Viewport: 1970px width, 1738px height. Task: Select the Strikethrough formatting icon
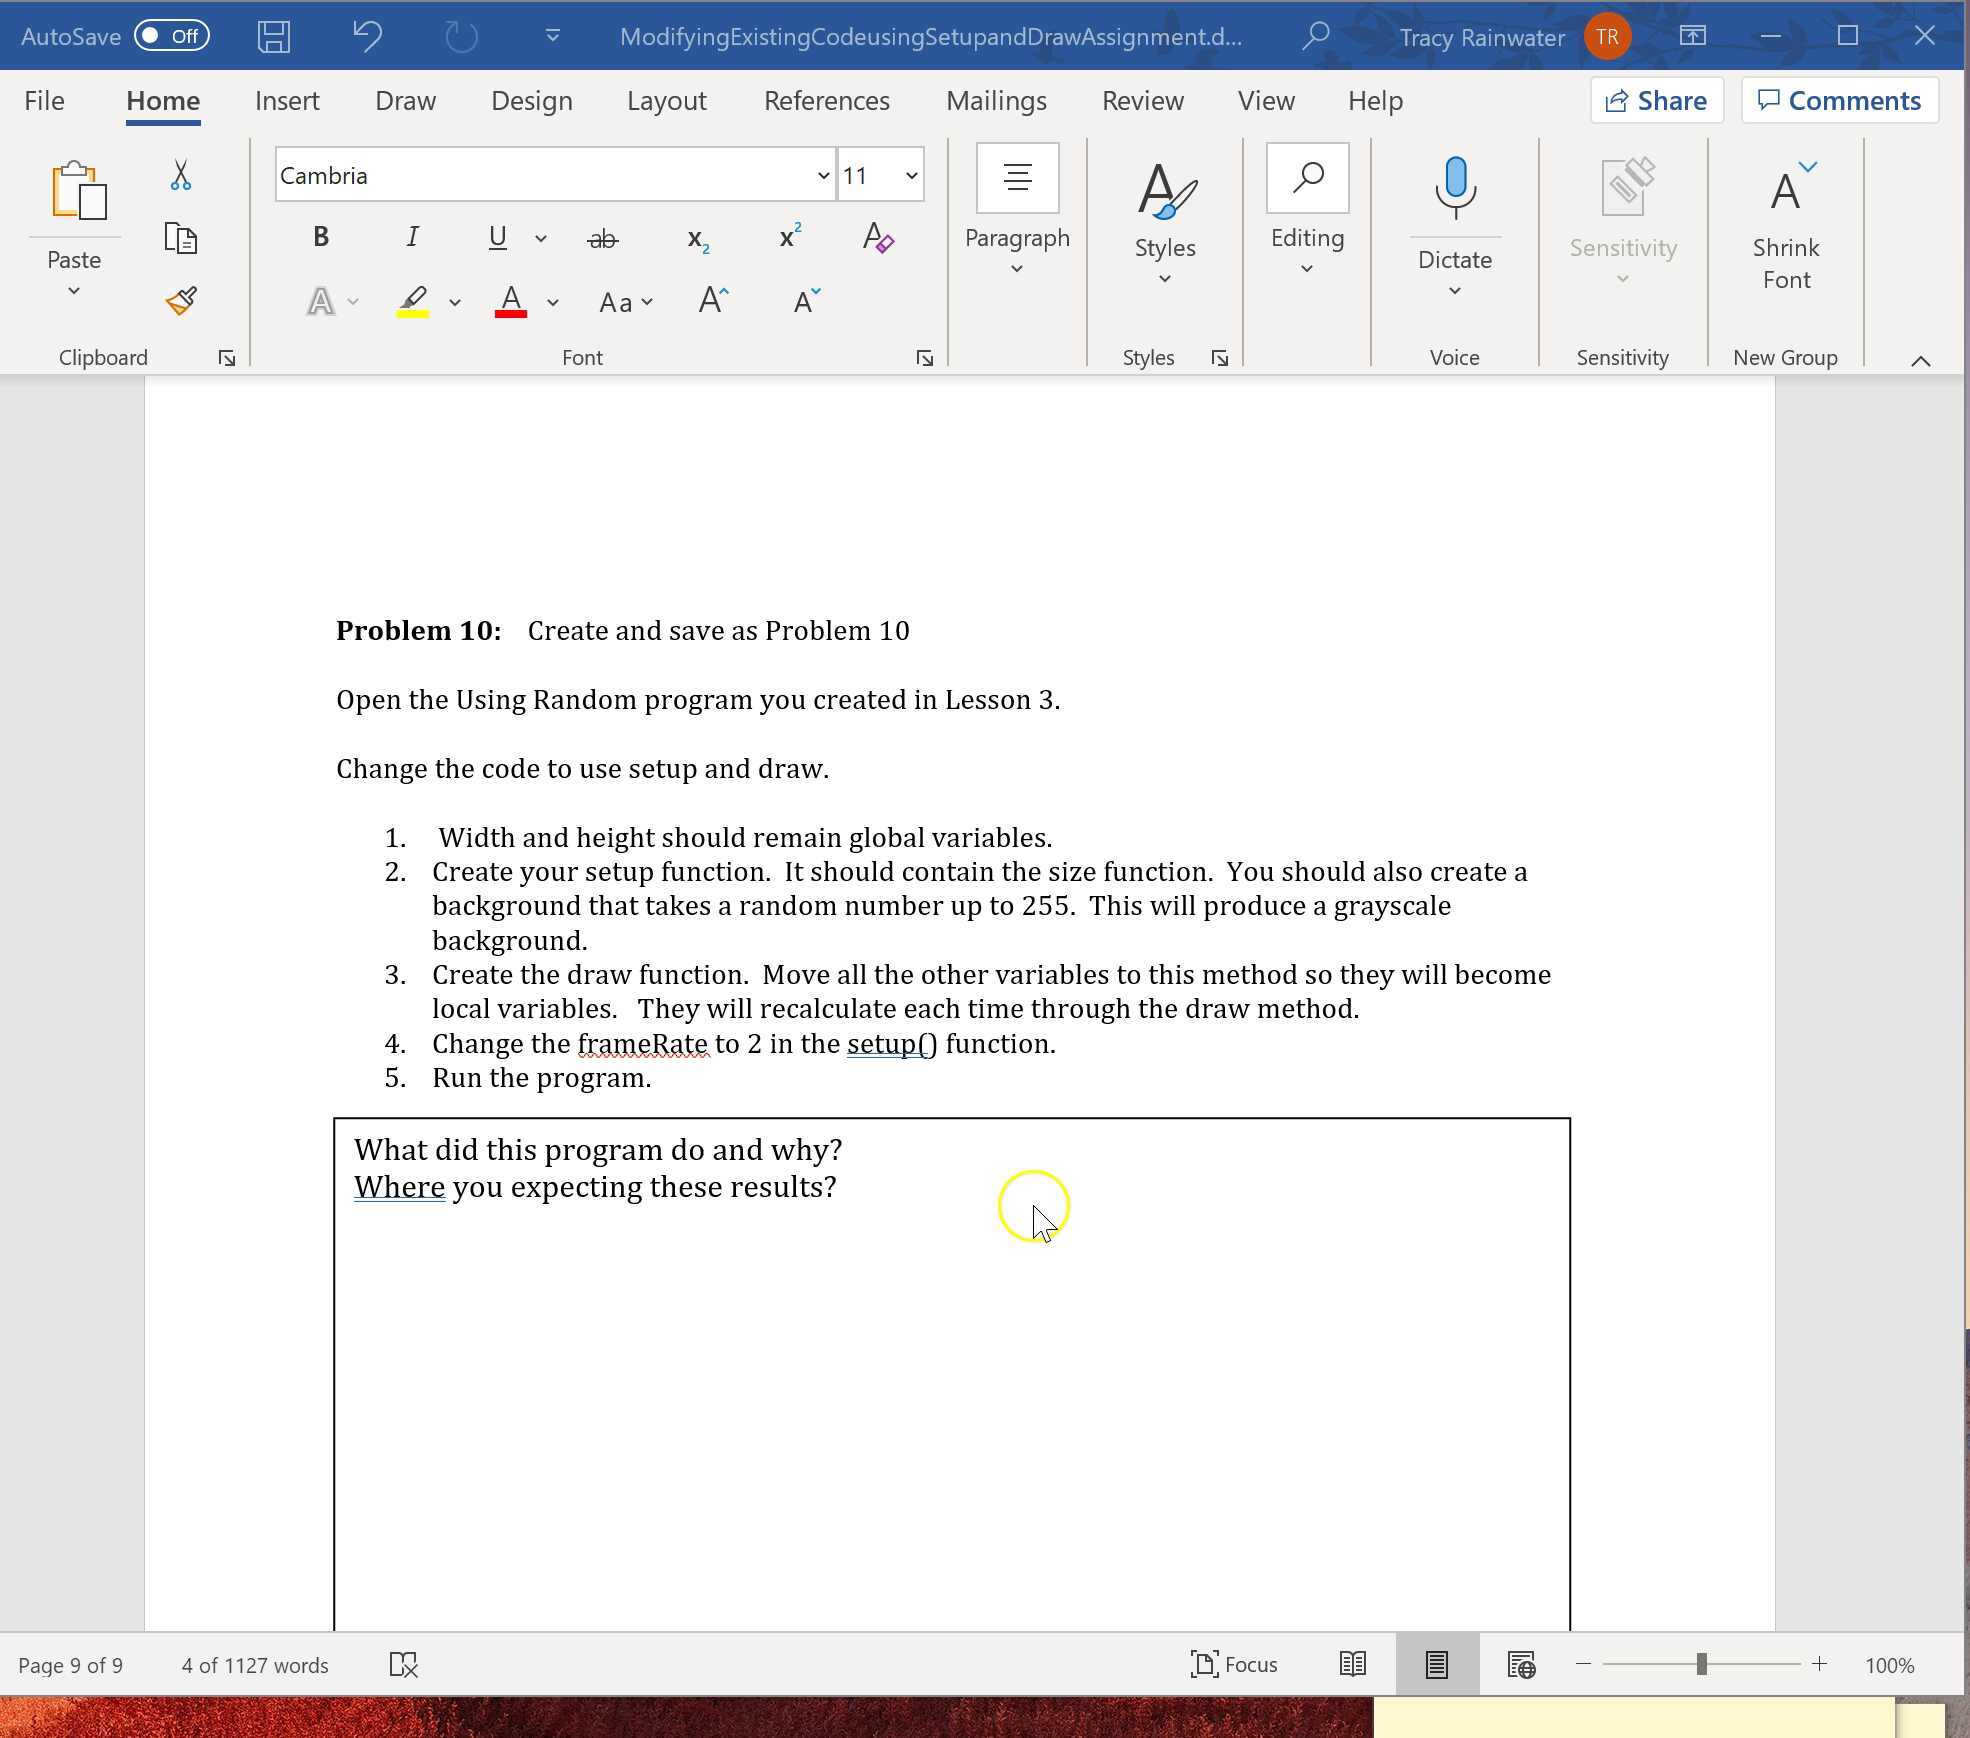coord(601,238)
